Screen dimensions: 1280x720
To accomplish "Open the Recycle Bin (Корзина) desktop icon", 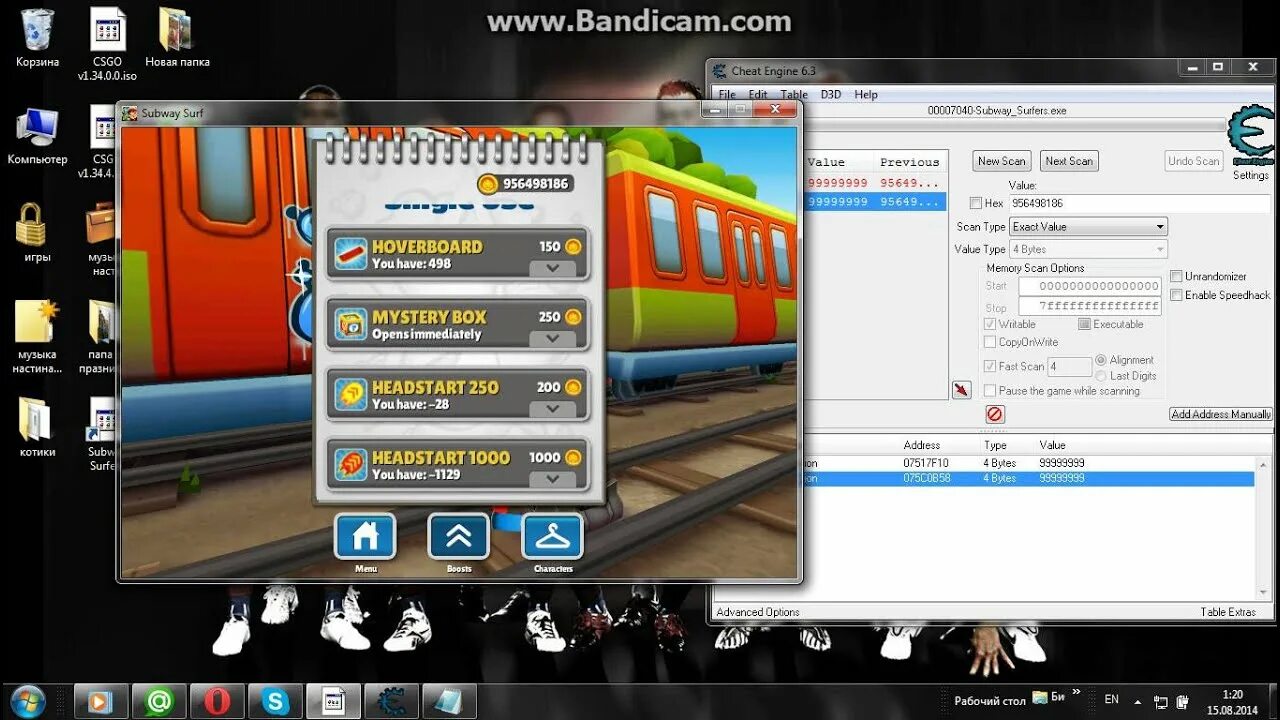I will click(x=37, y=38).
